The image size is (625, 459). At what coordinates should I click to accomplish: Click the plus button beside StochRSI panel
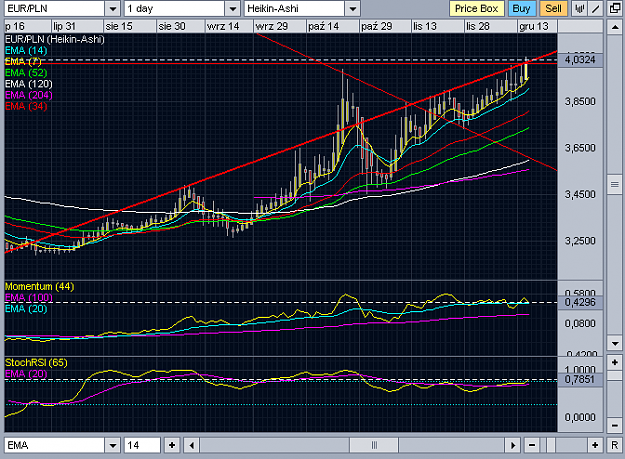(x=615, y=363)
